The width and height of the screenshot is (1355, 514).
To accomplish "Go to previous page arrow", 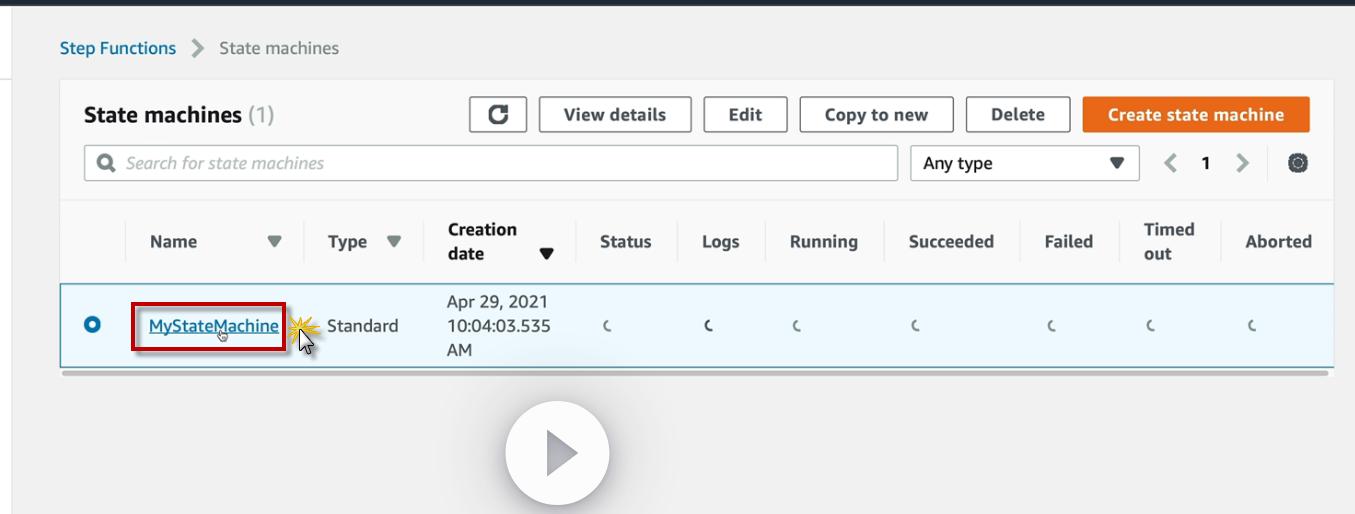I will [1171, 163].
